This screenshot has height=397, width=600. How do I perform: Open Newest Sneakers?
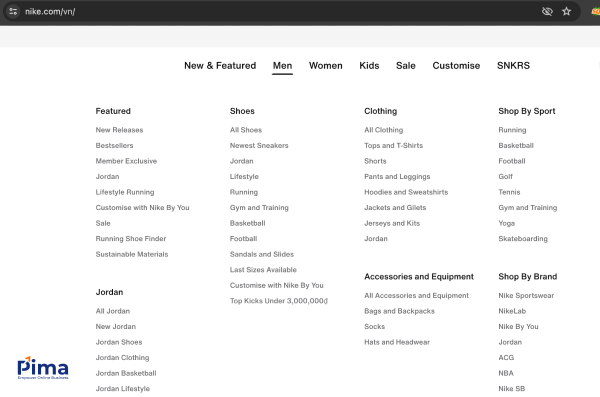pyautogui.click(x=259, y=145)
